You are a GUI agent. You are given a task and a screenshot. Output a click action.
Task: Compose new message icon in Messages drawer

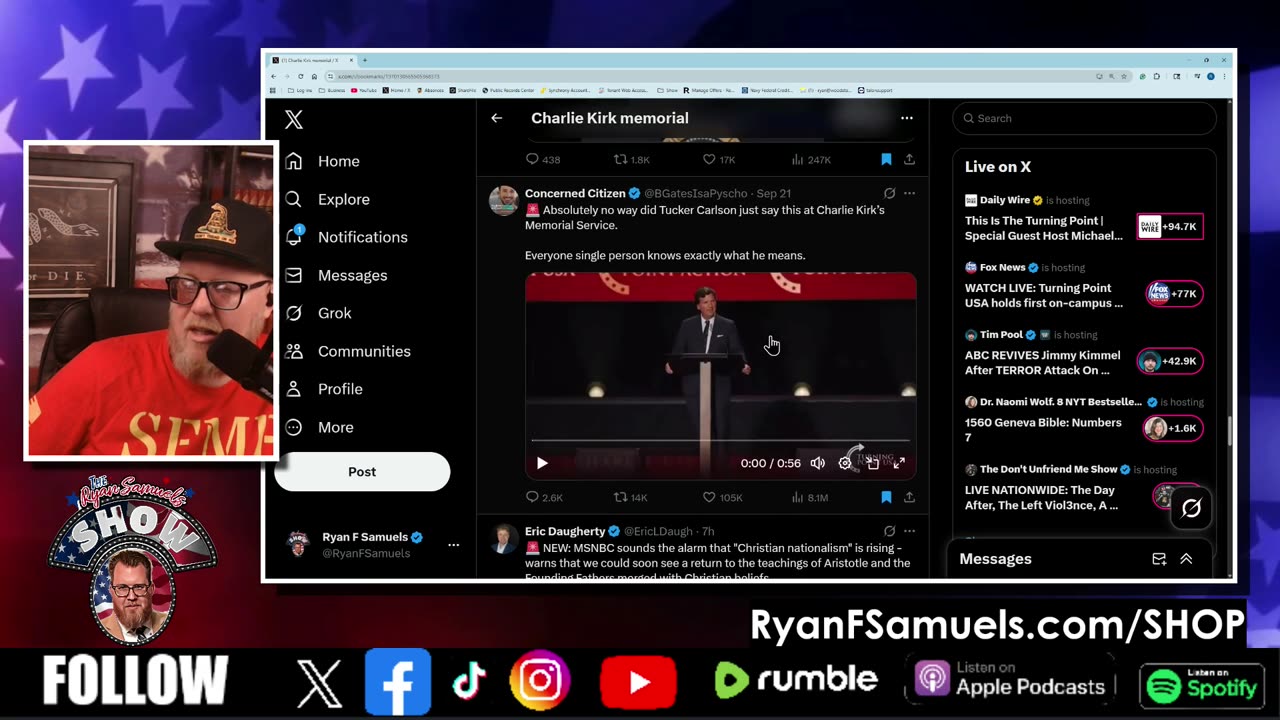[x=1159, y=559]
